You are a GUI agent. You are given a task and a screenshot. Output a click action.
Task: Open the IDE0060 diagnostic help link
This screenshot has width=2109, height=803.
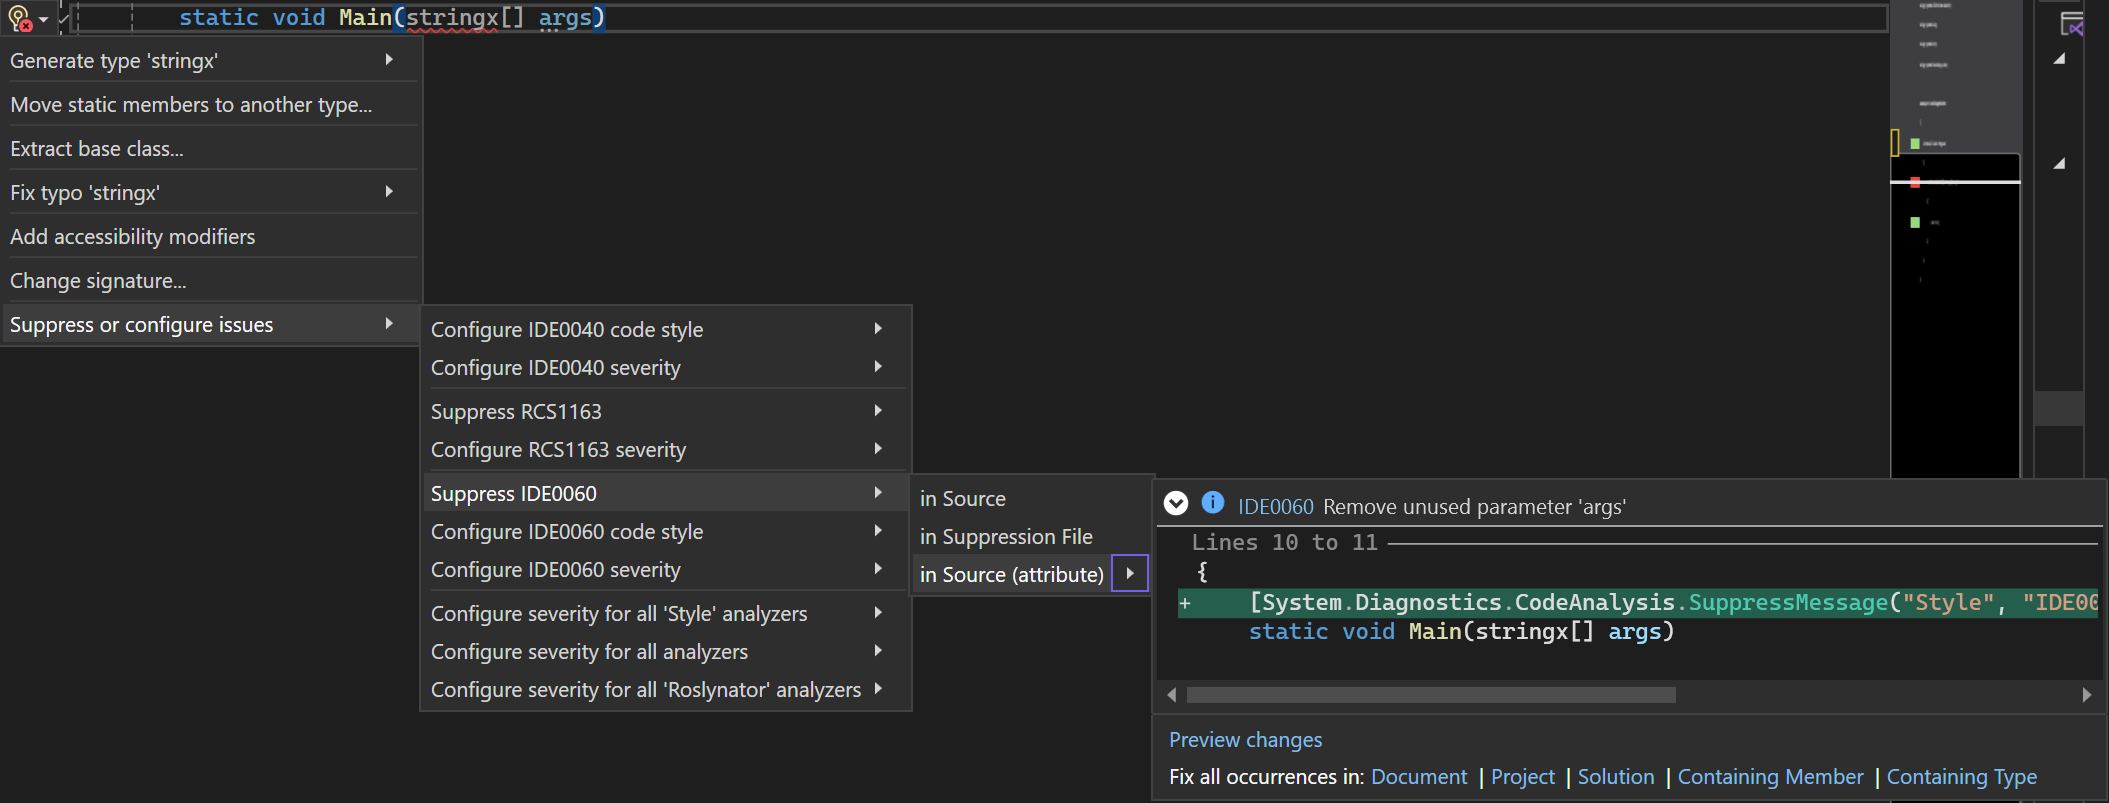(1275, 507)
